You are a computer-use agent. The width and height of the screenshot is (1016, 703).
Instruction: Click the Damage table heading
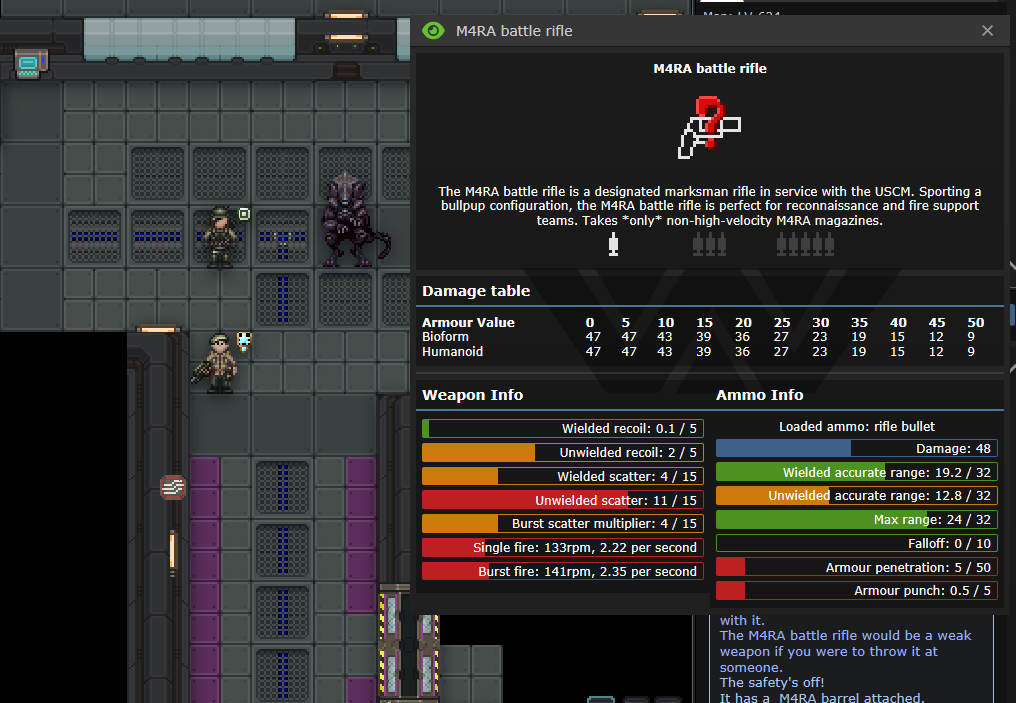click(x=476, y=291)
